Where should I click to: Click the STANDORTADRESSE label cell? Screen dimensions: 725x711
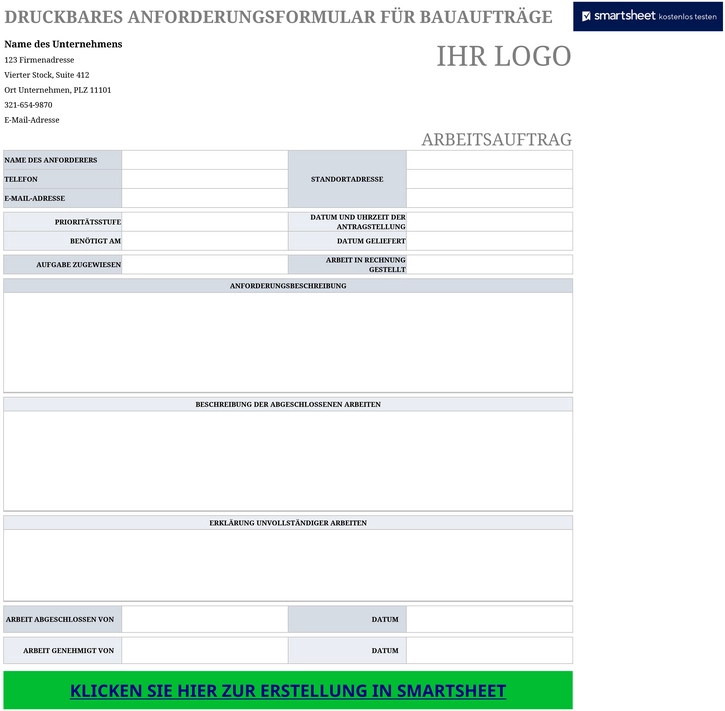[347, 179]
